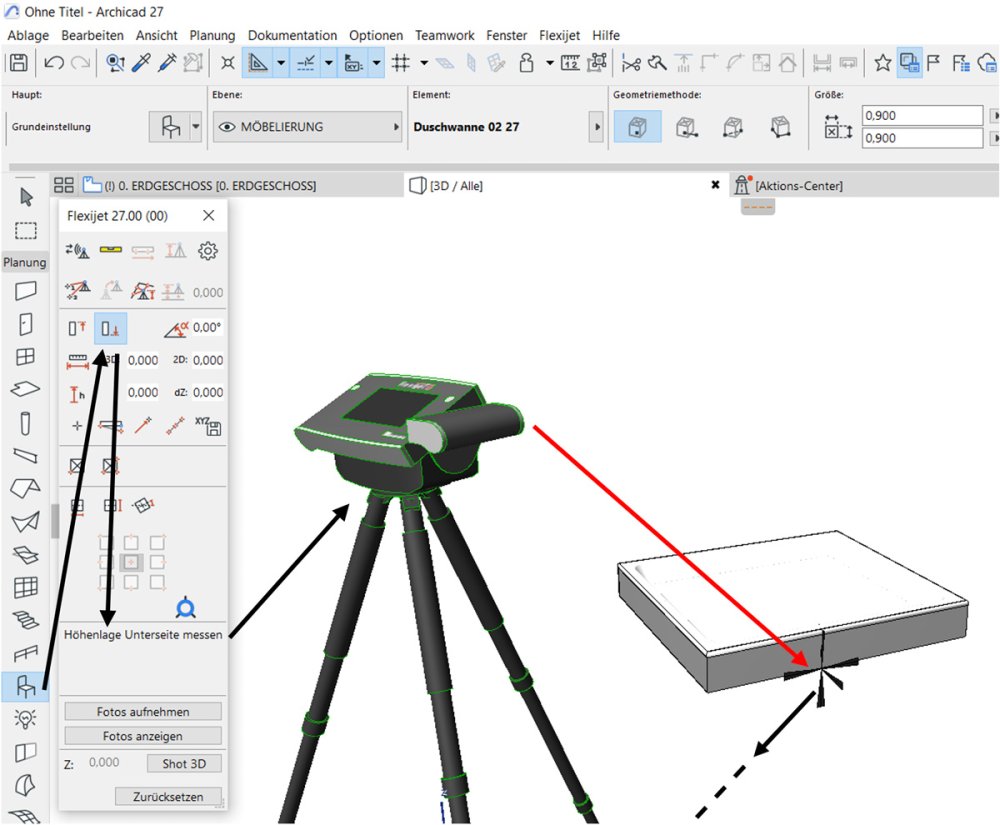Open the snap guides dropdown arrow
The height and width of the screenshot is (825, 1000).
(328, 62)
